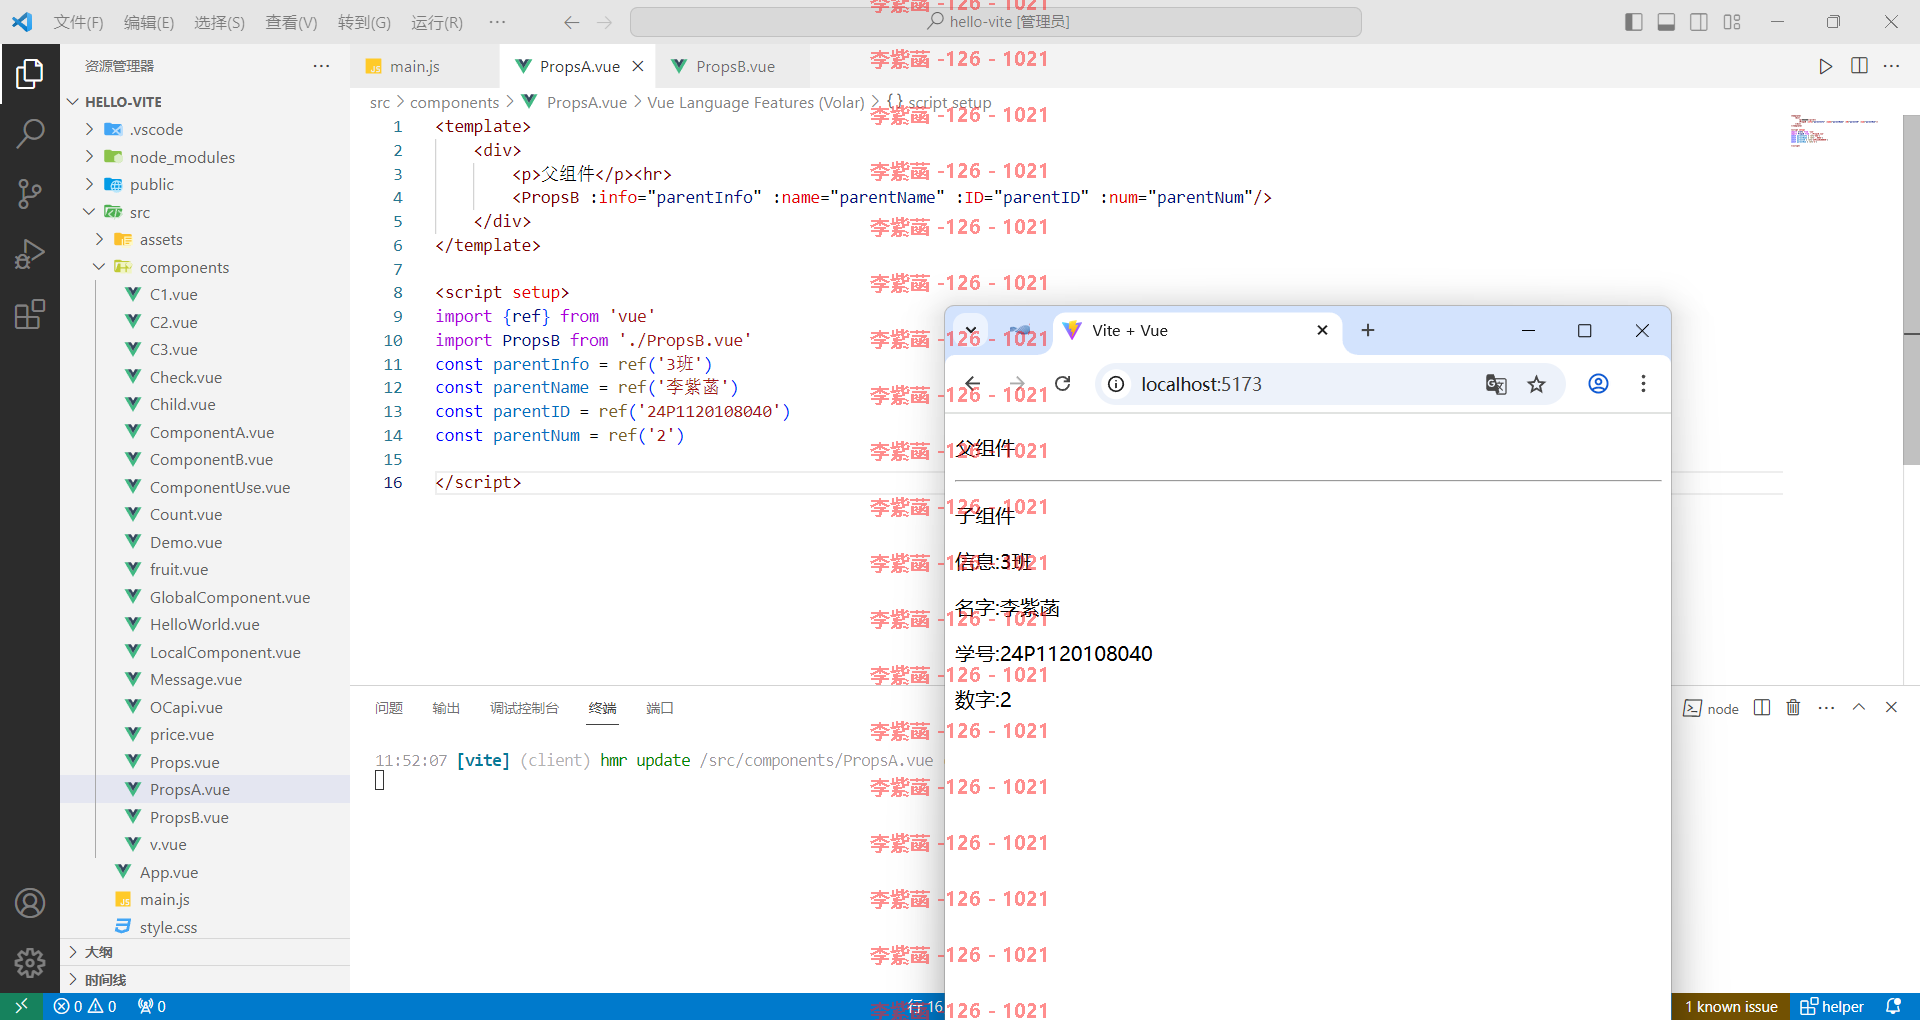Screen dimensions: 1920x1020
Task: Reload the browser page
Action: 1063,384
